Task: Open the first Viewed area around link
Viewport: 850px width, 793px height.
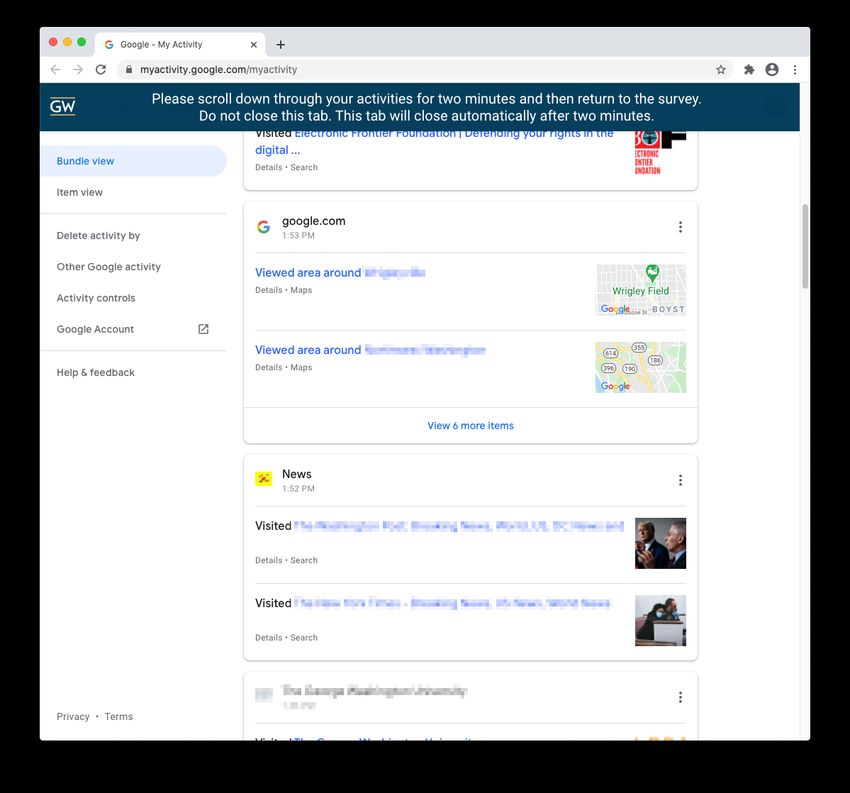Action: pyautogui.click(x=340, y=273)
